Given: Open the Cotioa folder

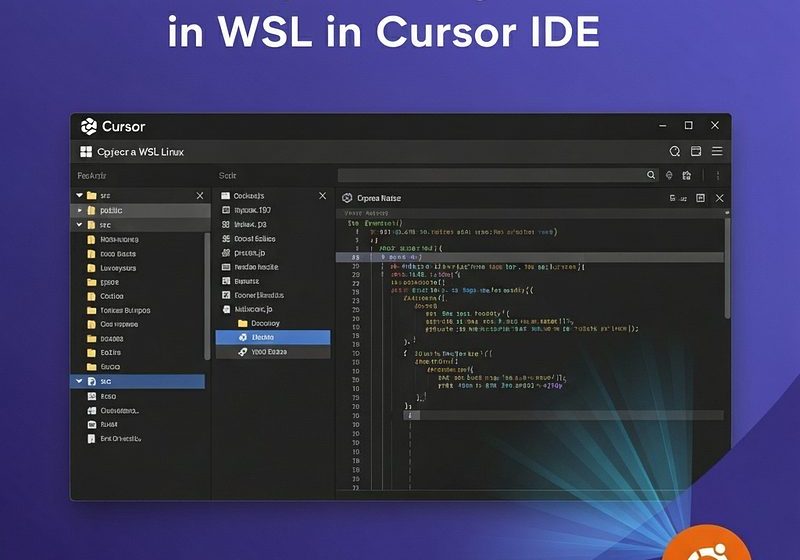Looking at the screenshot, I should pos(112,296).
